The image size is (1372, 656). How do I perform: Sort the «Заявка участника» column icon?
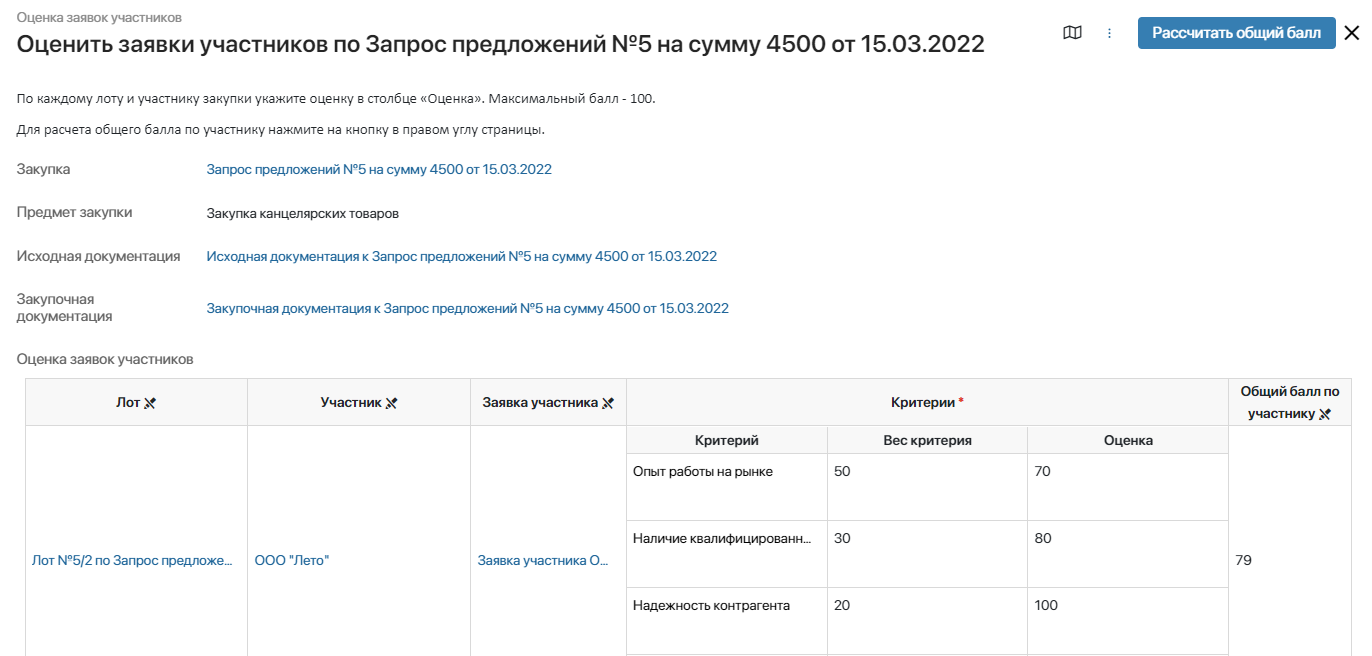tap(610, 402)
